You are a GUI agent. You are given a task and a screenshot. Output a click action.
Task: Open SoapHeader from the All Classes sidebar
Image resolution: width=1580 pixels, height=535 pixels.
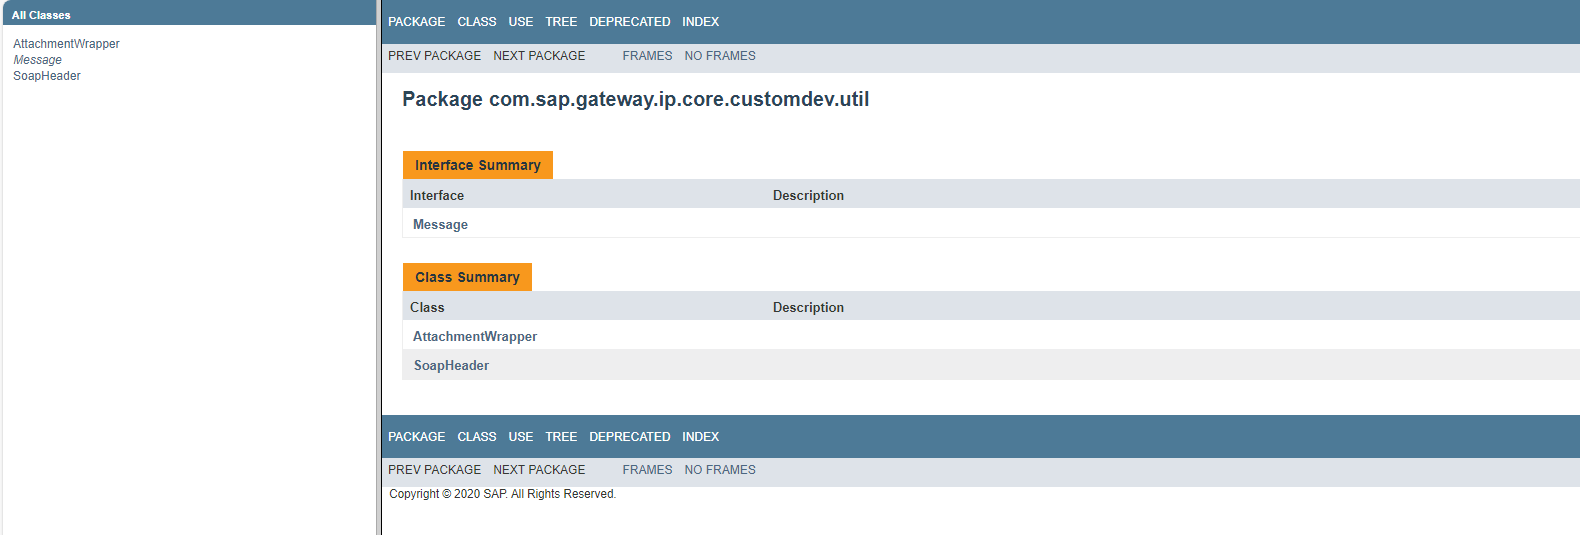pyautogui.click(x=47, y=76)
